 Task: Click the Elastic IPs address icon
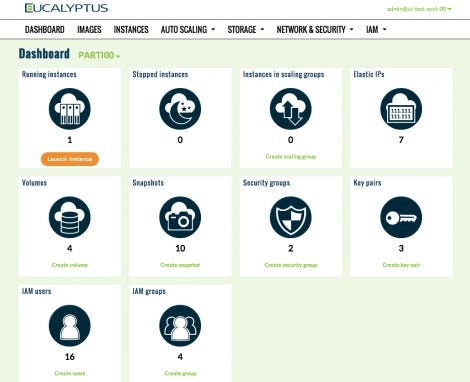coord(401,109)
